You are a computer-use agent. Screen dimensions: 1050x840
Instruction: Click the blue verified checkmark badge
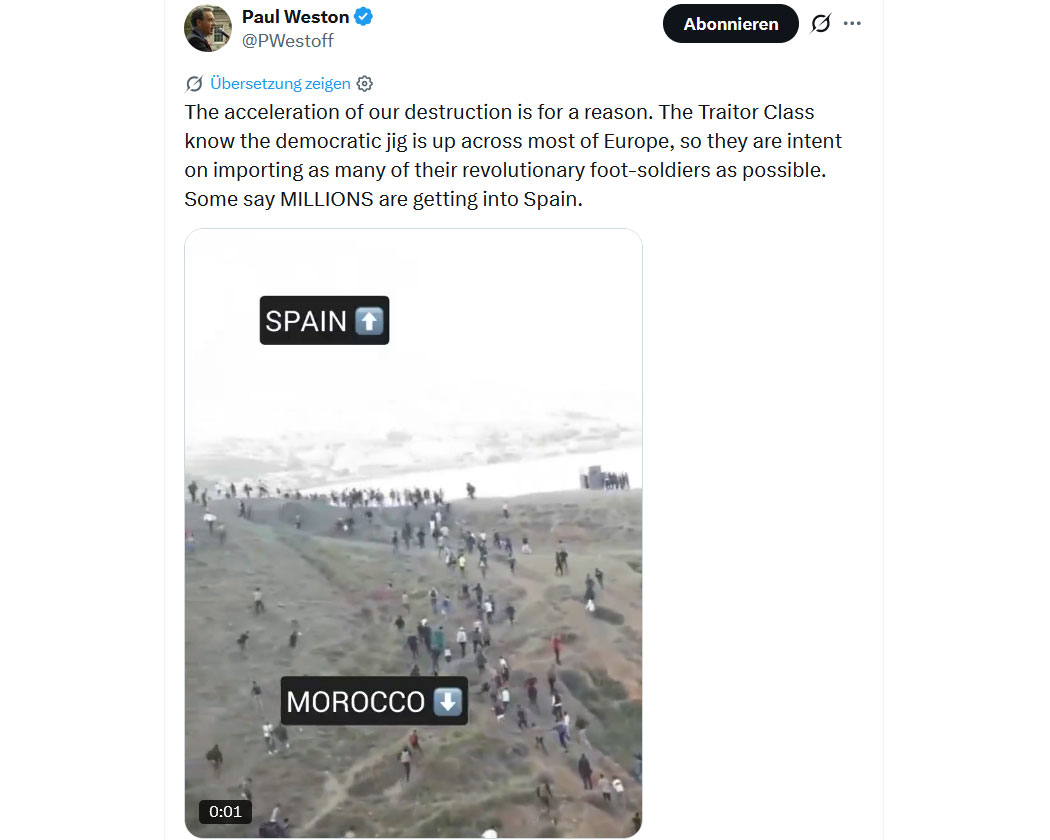[364, 16]
